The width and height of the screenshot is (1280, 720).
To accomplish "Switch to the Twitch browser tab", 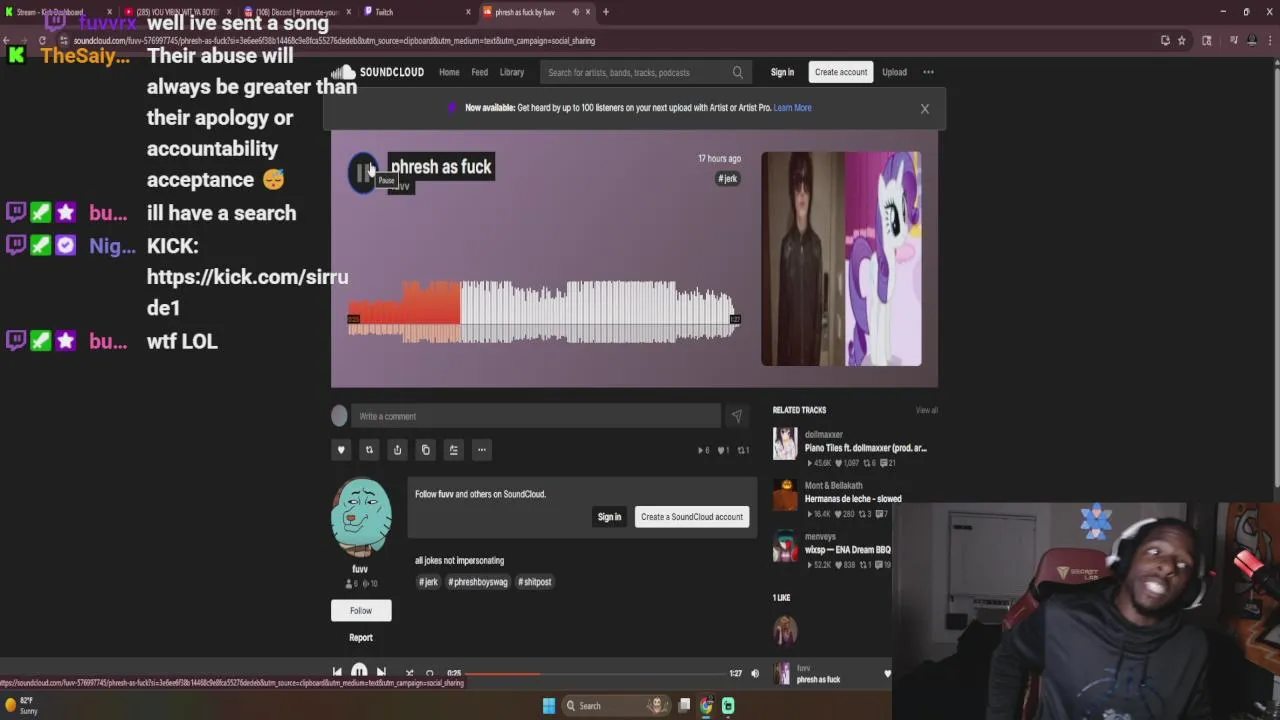I will (415, 12).
